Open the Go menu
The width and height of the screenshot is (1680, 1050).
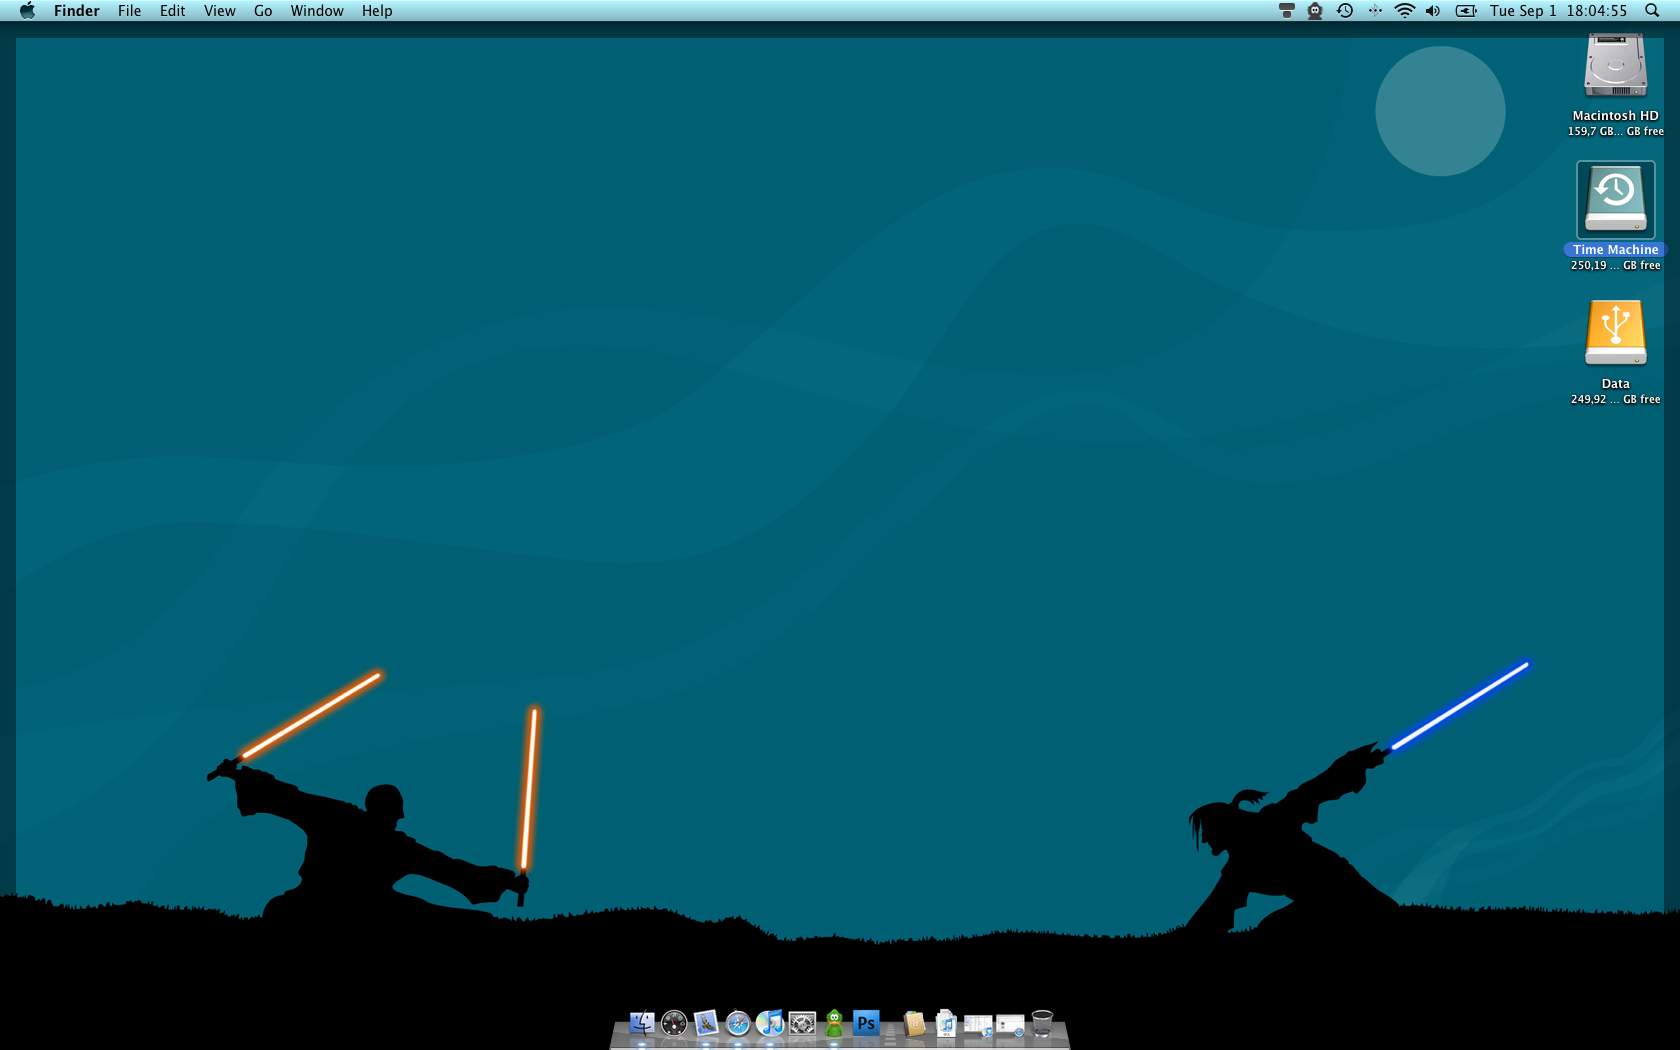coord(263,11)
